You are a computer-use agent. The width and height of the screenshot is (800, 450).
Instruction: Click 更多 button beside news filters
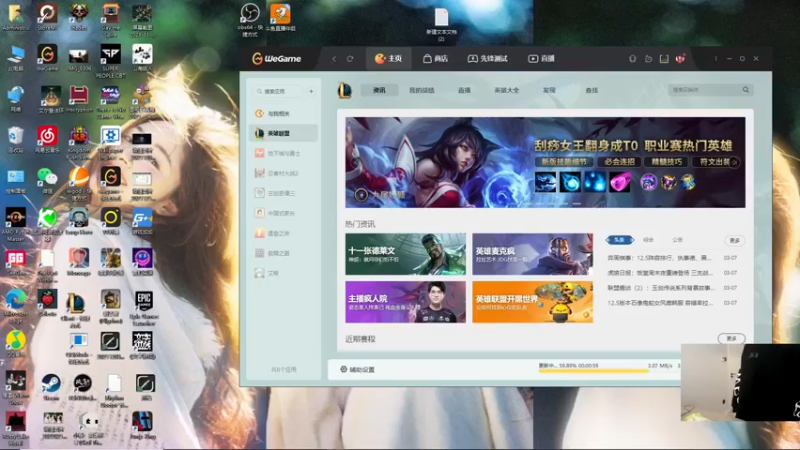pos(734,240)
